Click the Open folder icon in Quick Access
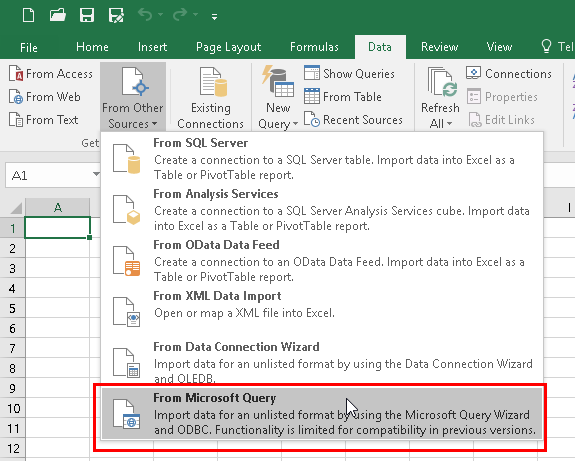Image resolution: width=575 pixels, height=461 pixels. click(x=58, y=16)
